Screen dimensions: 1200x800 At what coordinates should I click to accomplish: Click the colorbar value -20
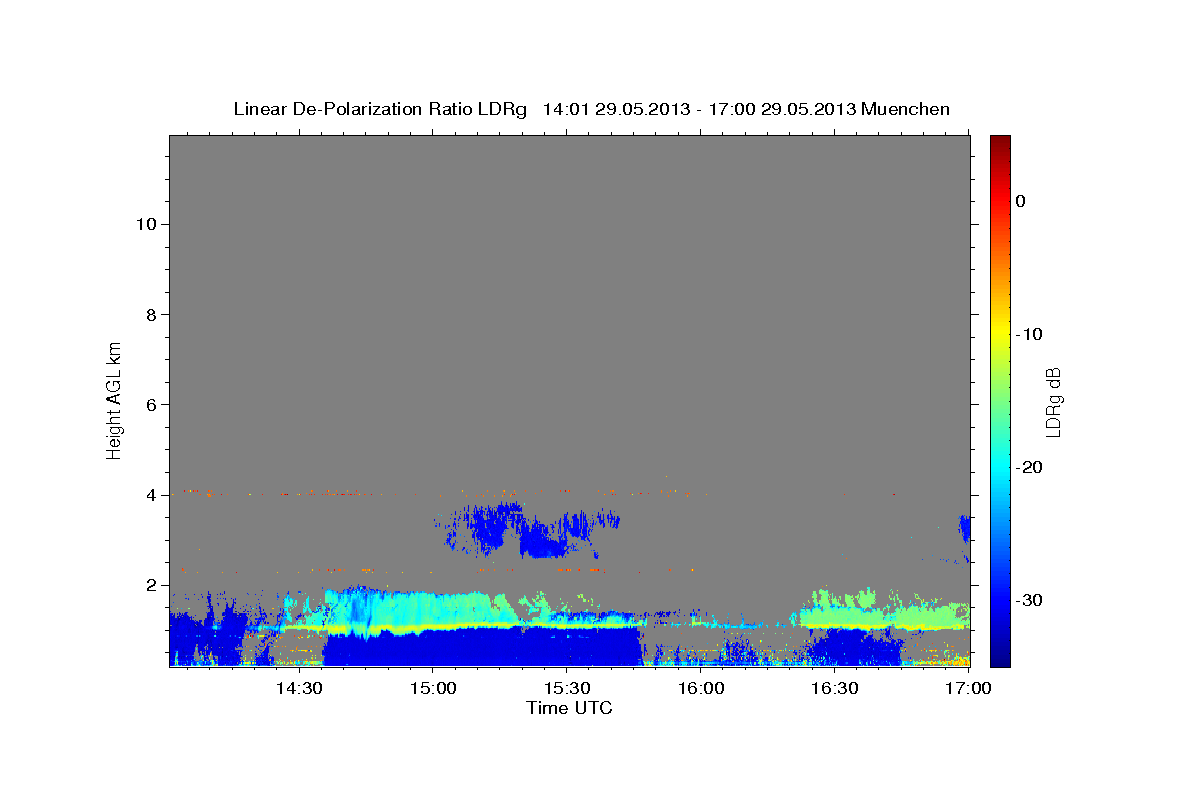pyautogui.click(x=1029, y=467)
